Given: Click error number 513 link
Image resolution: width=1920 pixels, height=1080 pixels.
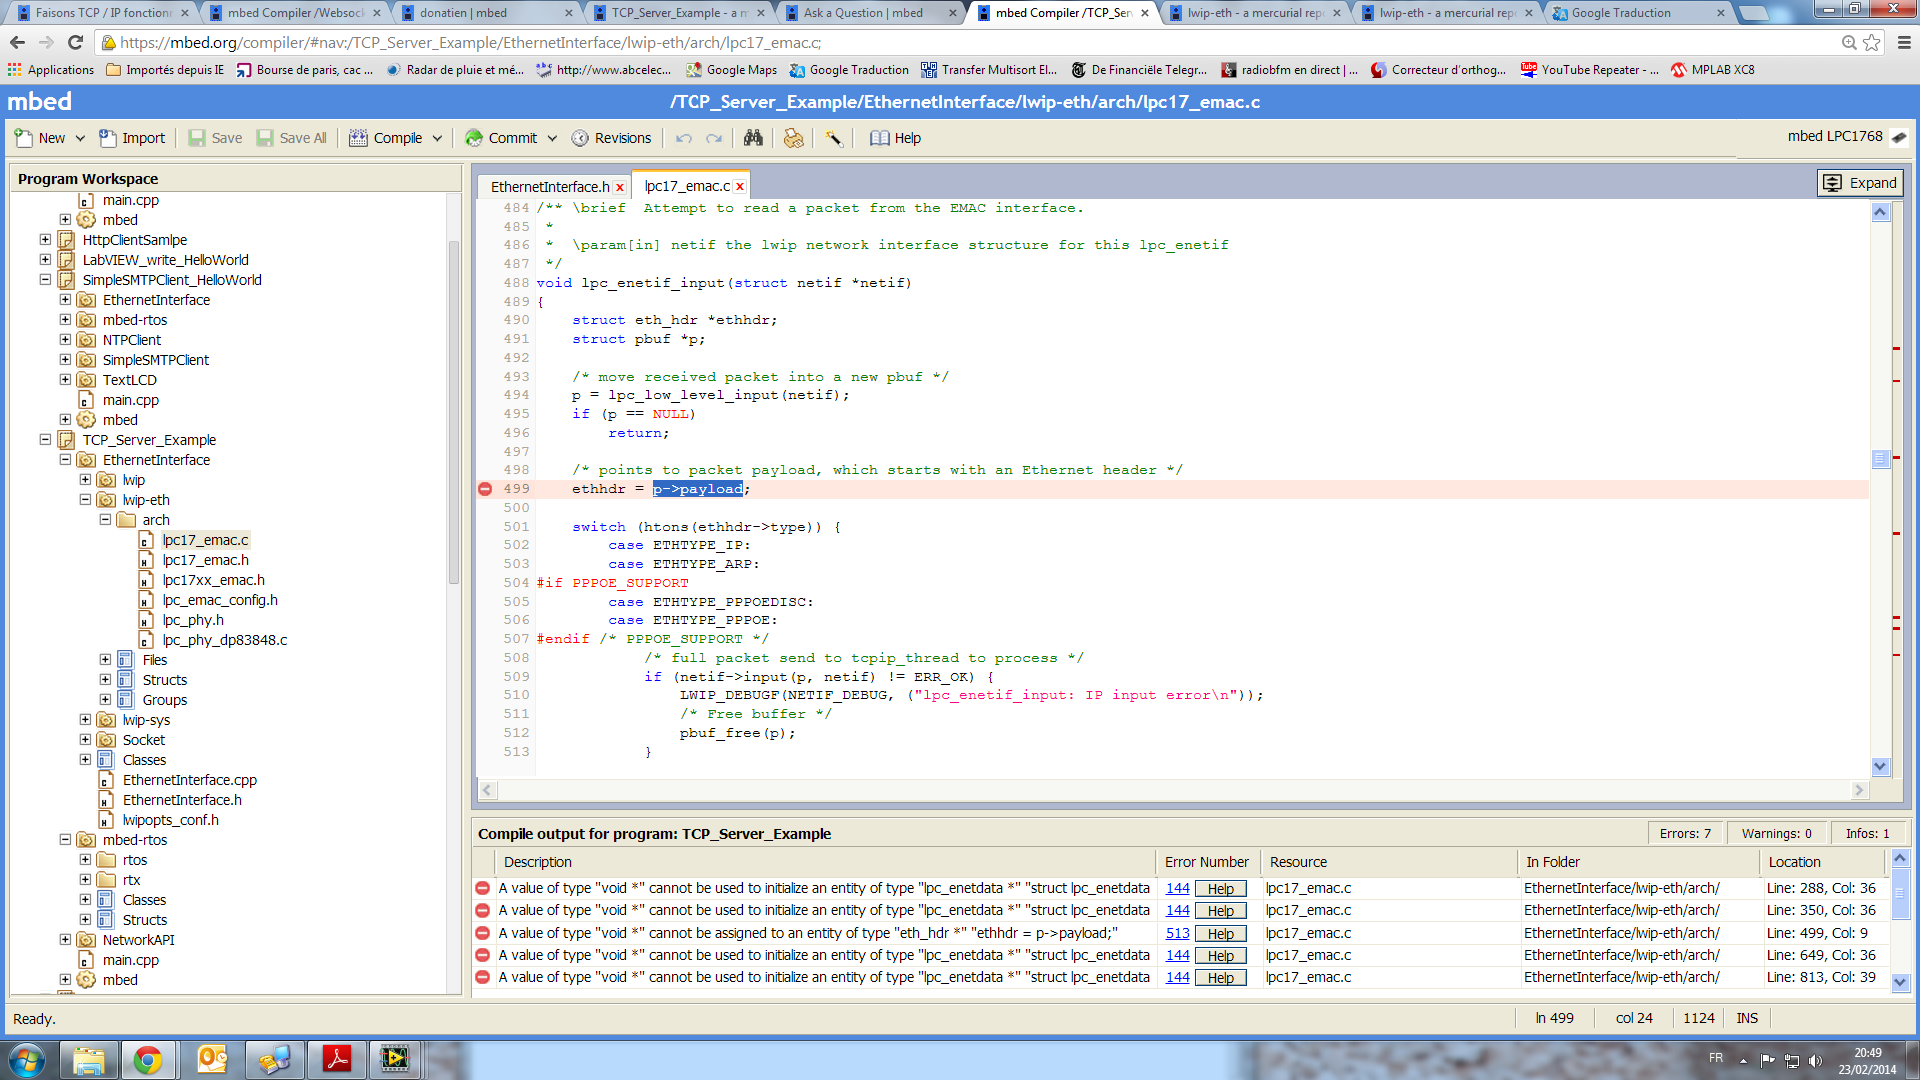Looking at the screenshot, I should click(1177, 933).
